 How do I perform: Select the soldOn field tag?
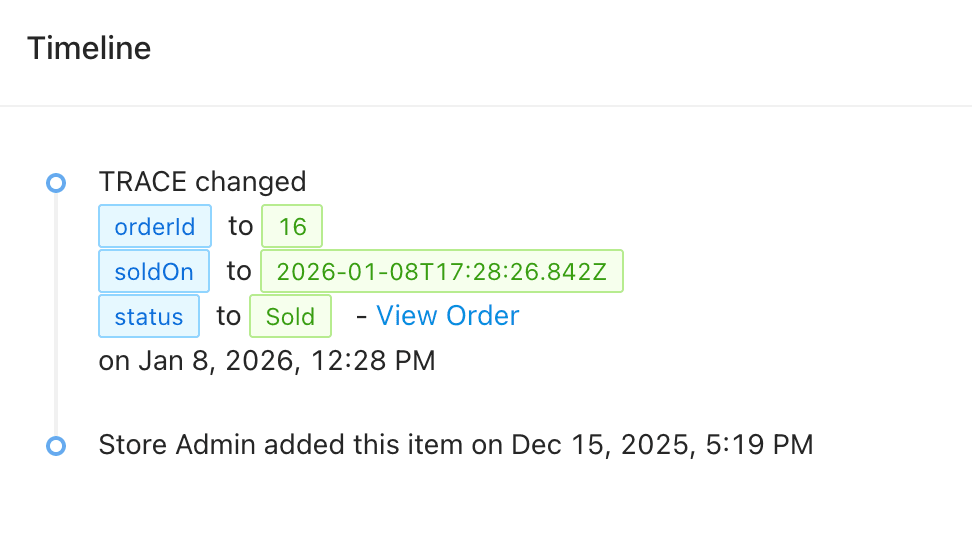pyautogui.click(x=154, y=271)
